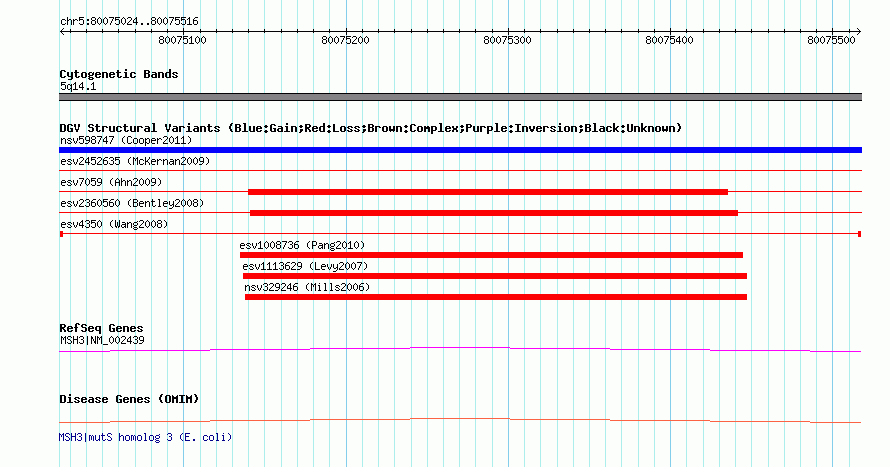890x467 pixels.
Task: Click the 5q14.1 band label
Action: pyautogui.click(x=78, y=86)
